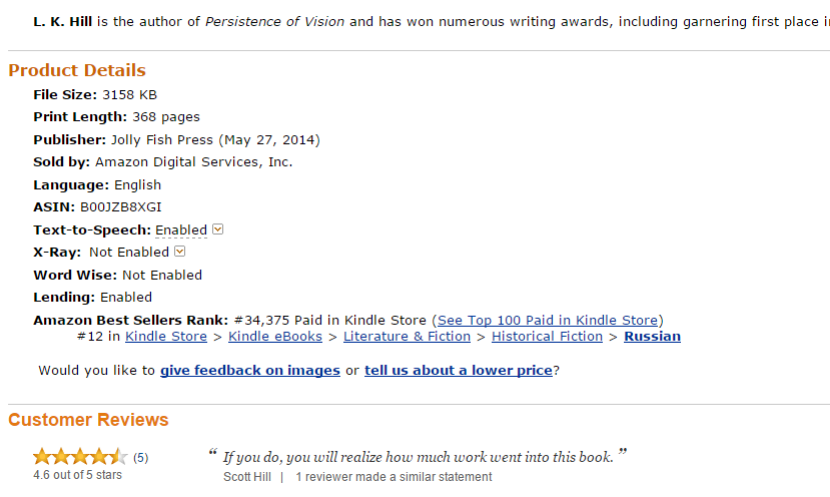The height and width of the screenshot is (497, 830).
Task: Open the Kindle eBooks category link
Action: pyautogui.click(x=275, y=337)
